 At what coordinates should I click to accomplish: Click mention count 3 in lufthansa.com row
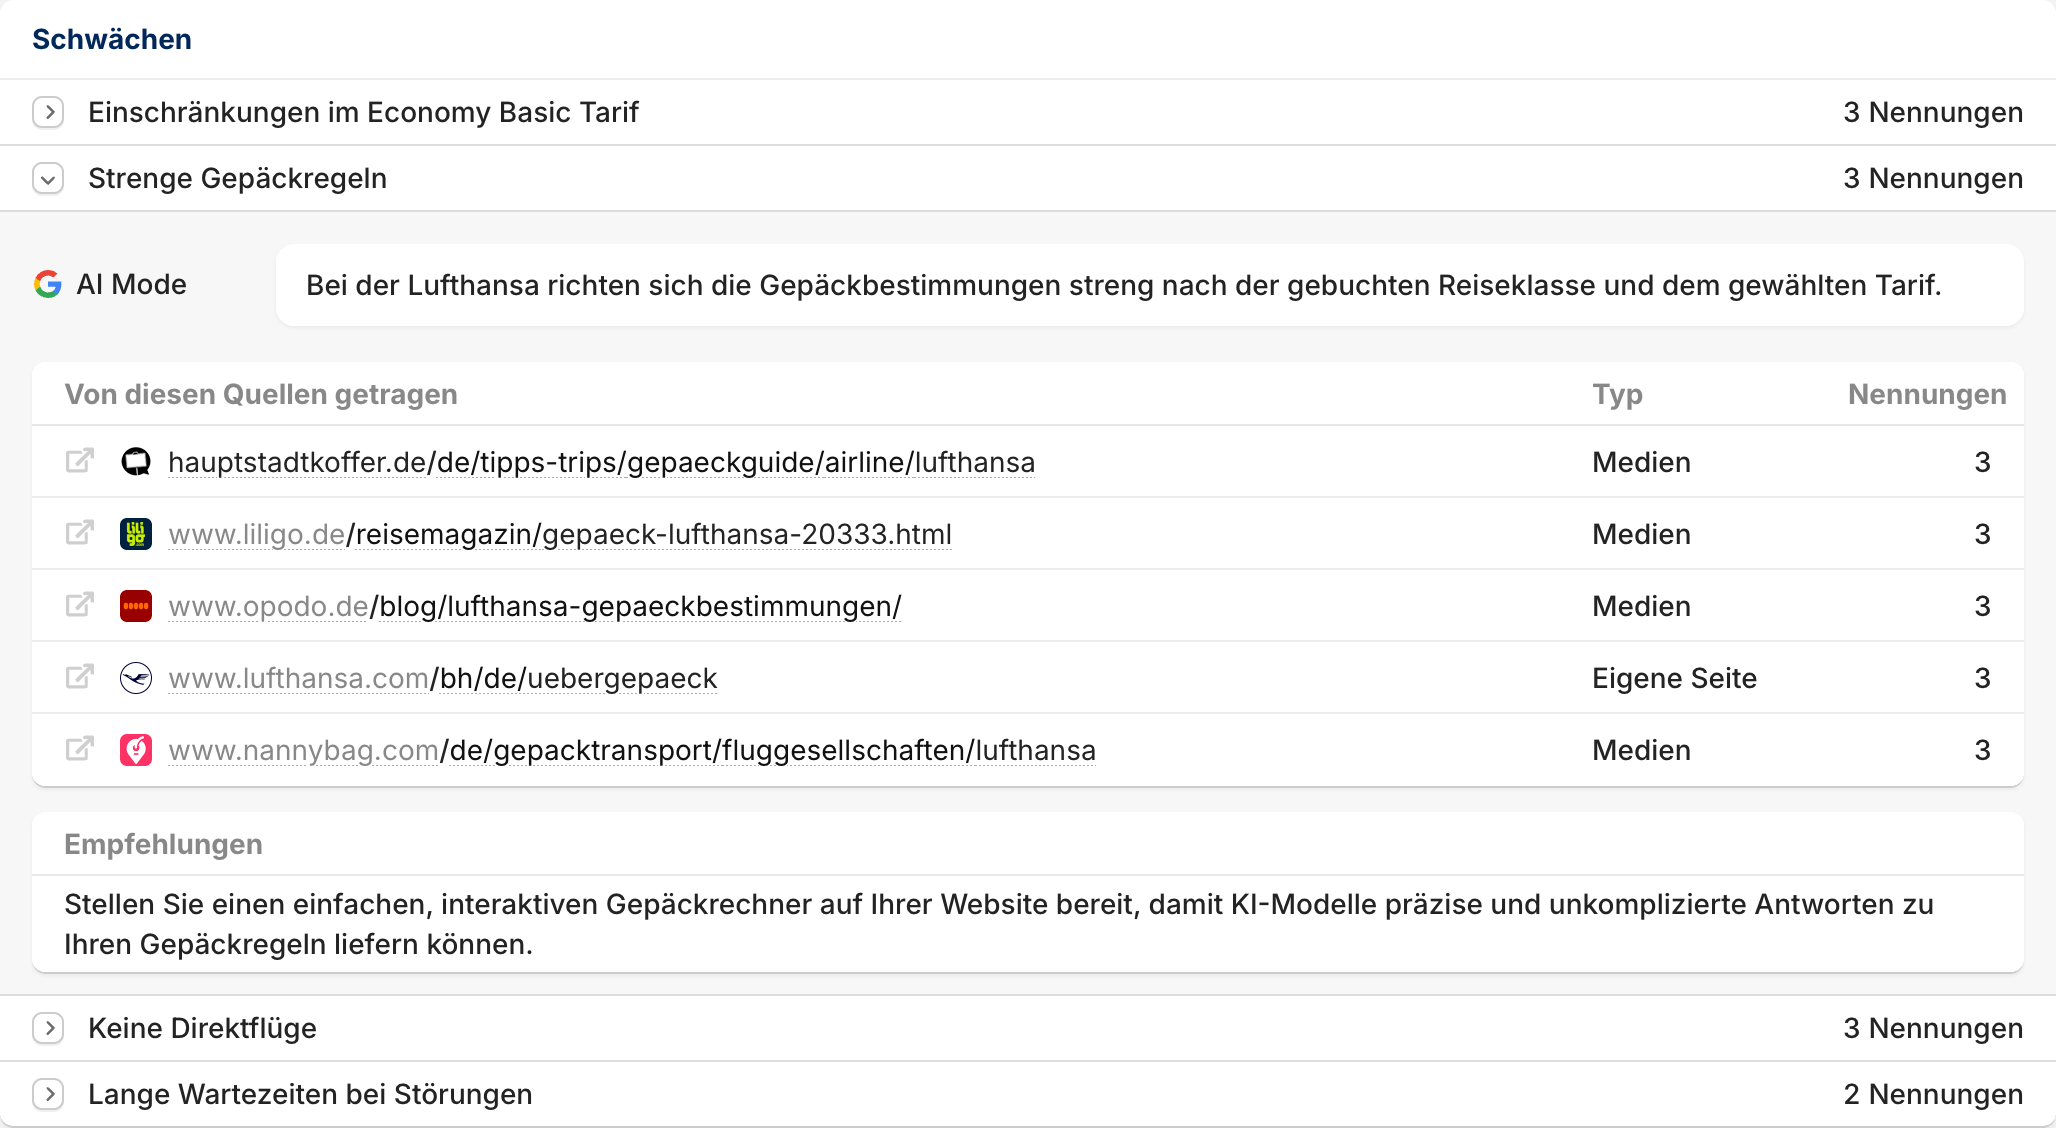point(1982,678)
